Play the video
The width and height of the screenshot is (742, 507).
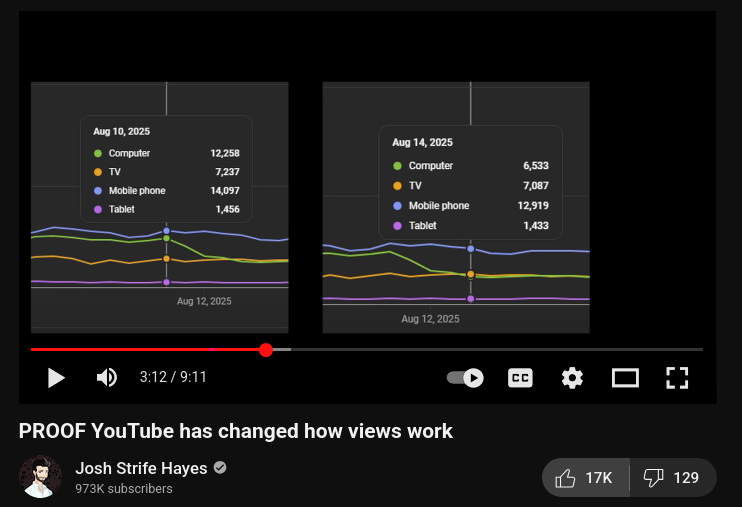56,378
